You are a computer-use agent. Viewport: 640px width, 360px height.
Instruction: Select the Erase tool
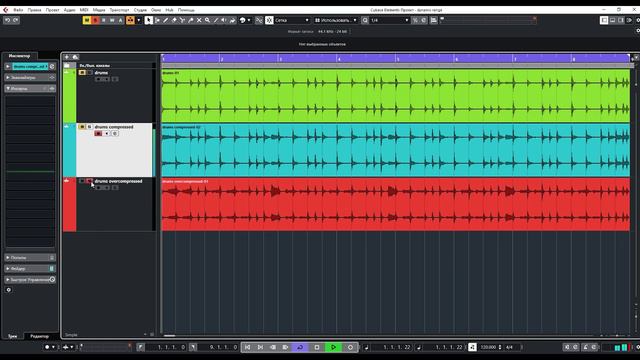pos(174,20)
